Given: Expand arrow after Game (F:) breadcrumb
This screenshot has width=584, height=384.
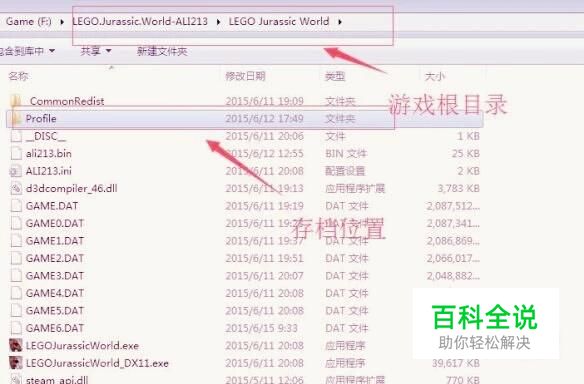Looking at the screenshot, I should 62,22.
